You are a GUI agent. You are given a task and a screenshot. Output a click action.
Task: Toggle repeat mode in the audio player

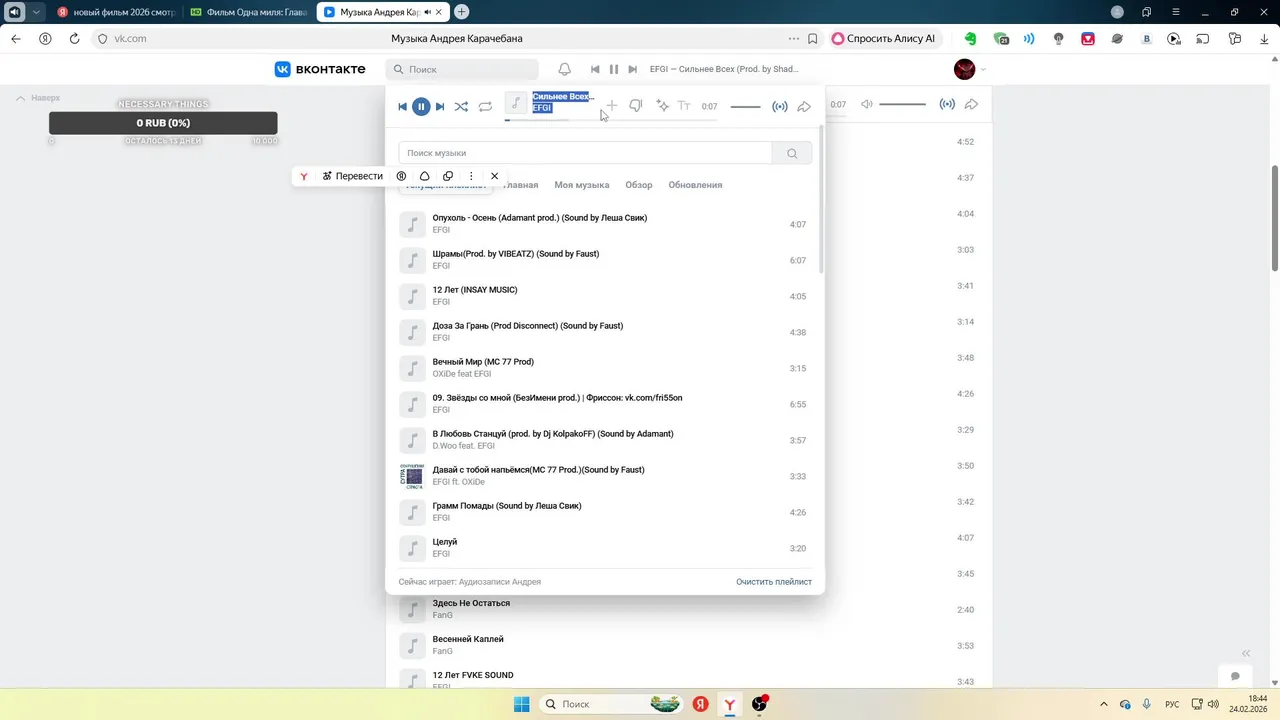tap(485, 106)
